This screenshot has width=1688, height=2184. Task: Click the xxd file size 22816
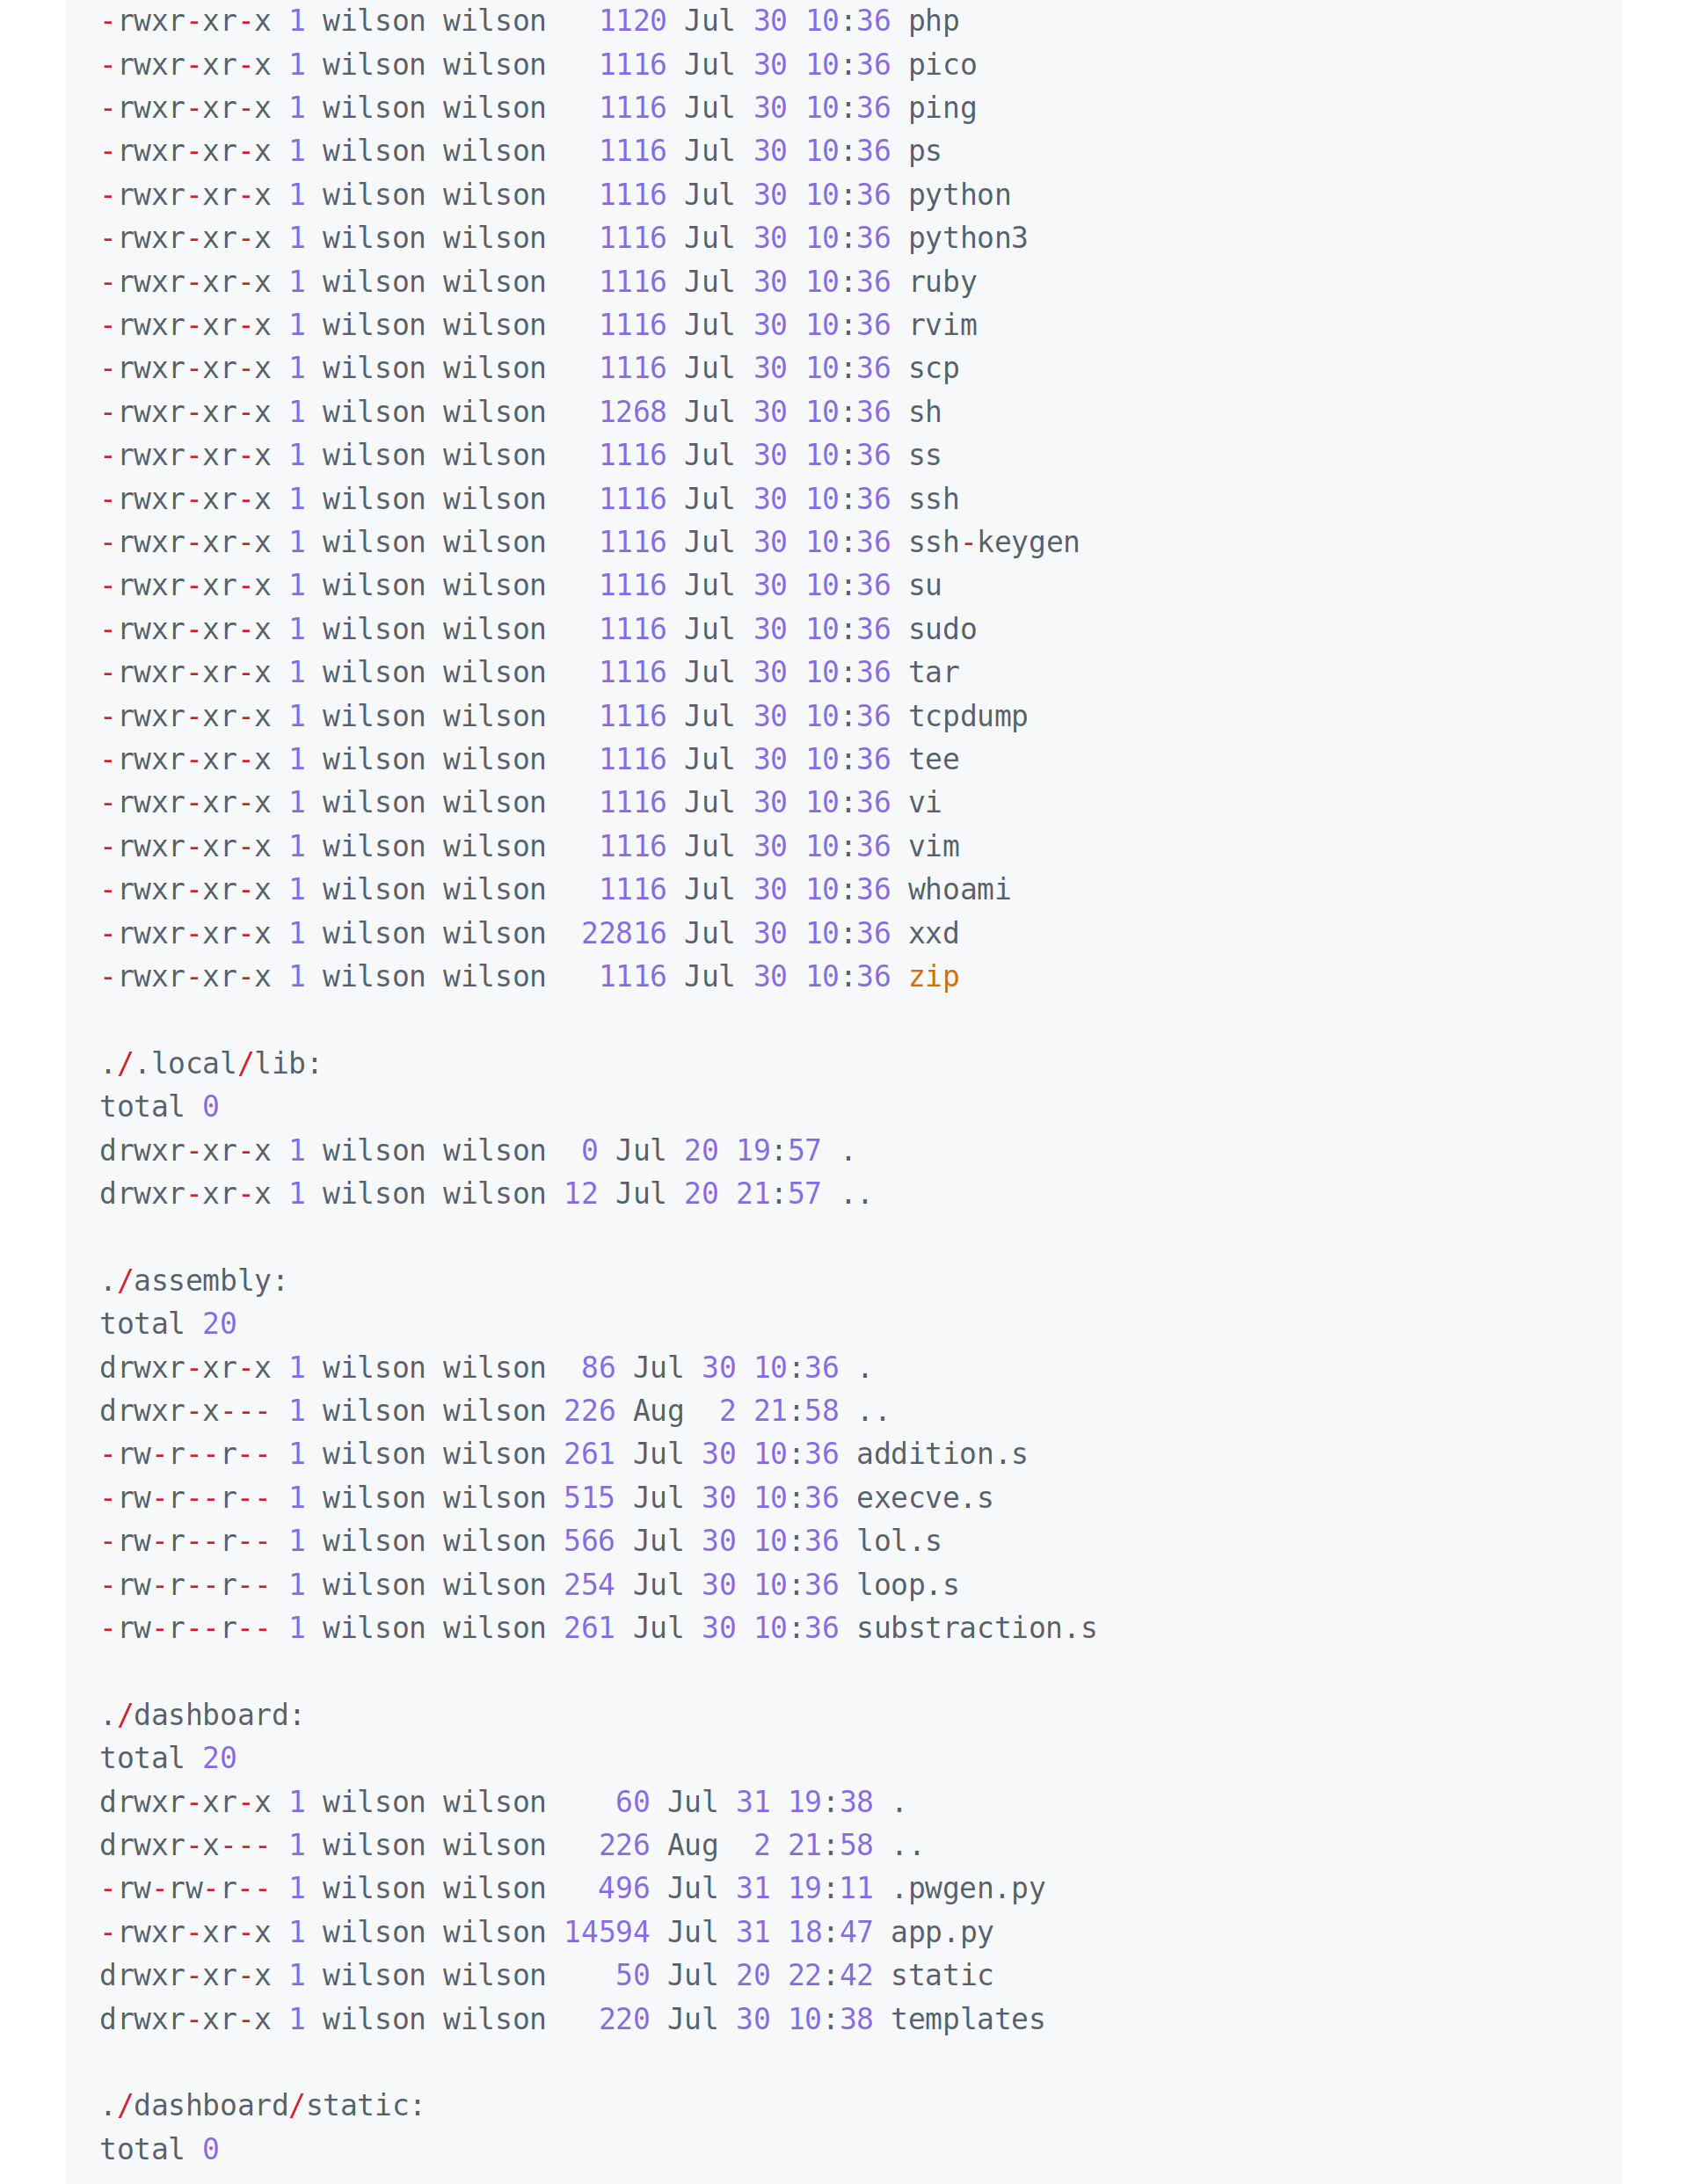pyautogui.click(x=623, y=933)
